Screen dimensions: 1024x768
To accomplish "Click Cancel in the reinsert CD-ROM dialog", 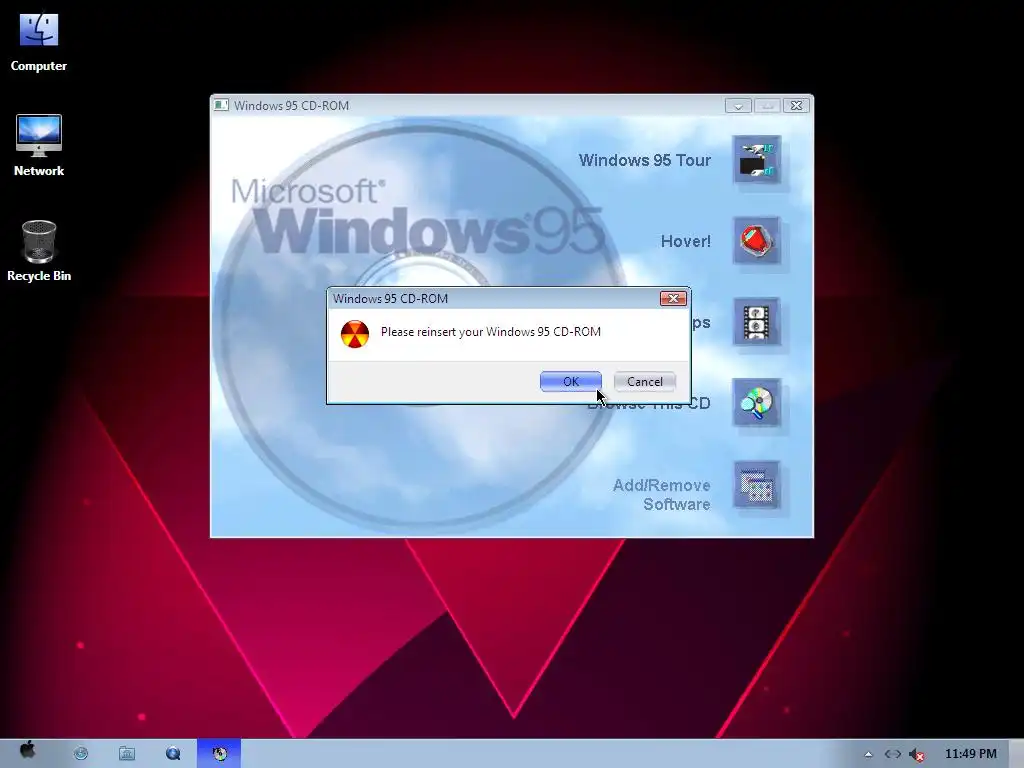I will pyautogui.click(x=645, y=381).
